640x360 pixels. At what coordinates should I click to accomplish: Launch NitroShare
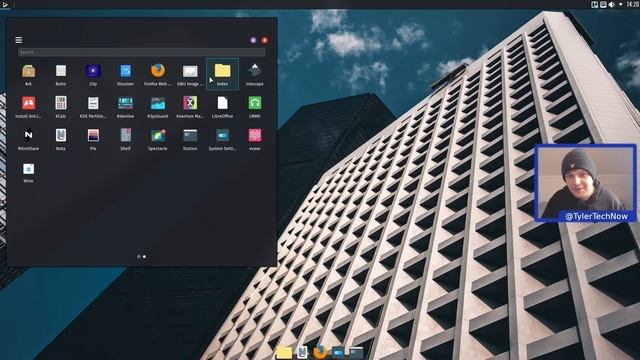pyautogui.click(x=28, y=139)
